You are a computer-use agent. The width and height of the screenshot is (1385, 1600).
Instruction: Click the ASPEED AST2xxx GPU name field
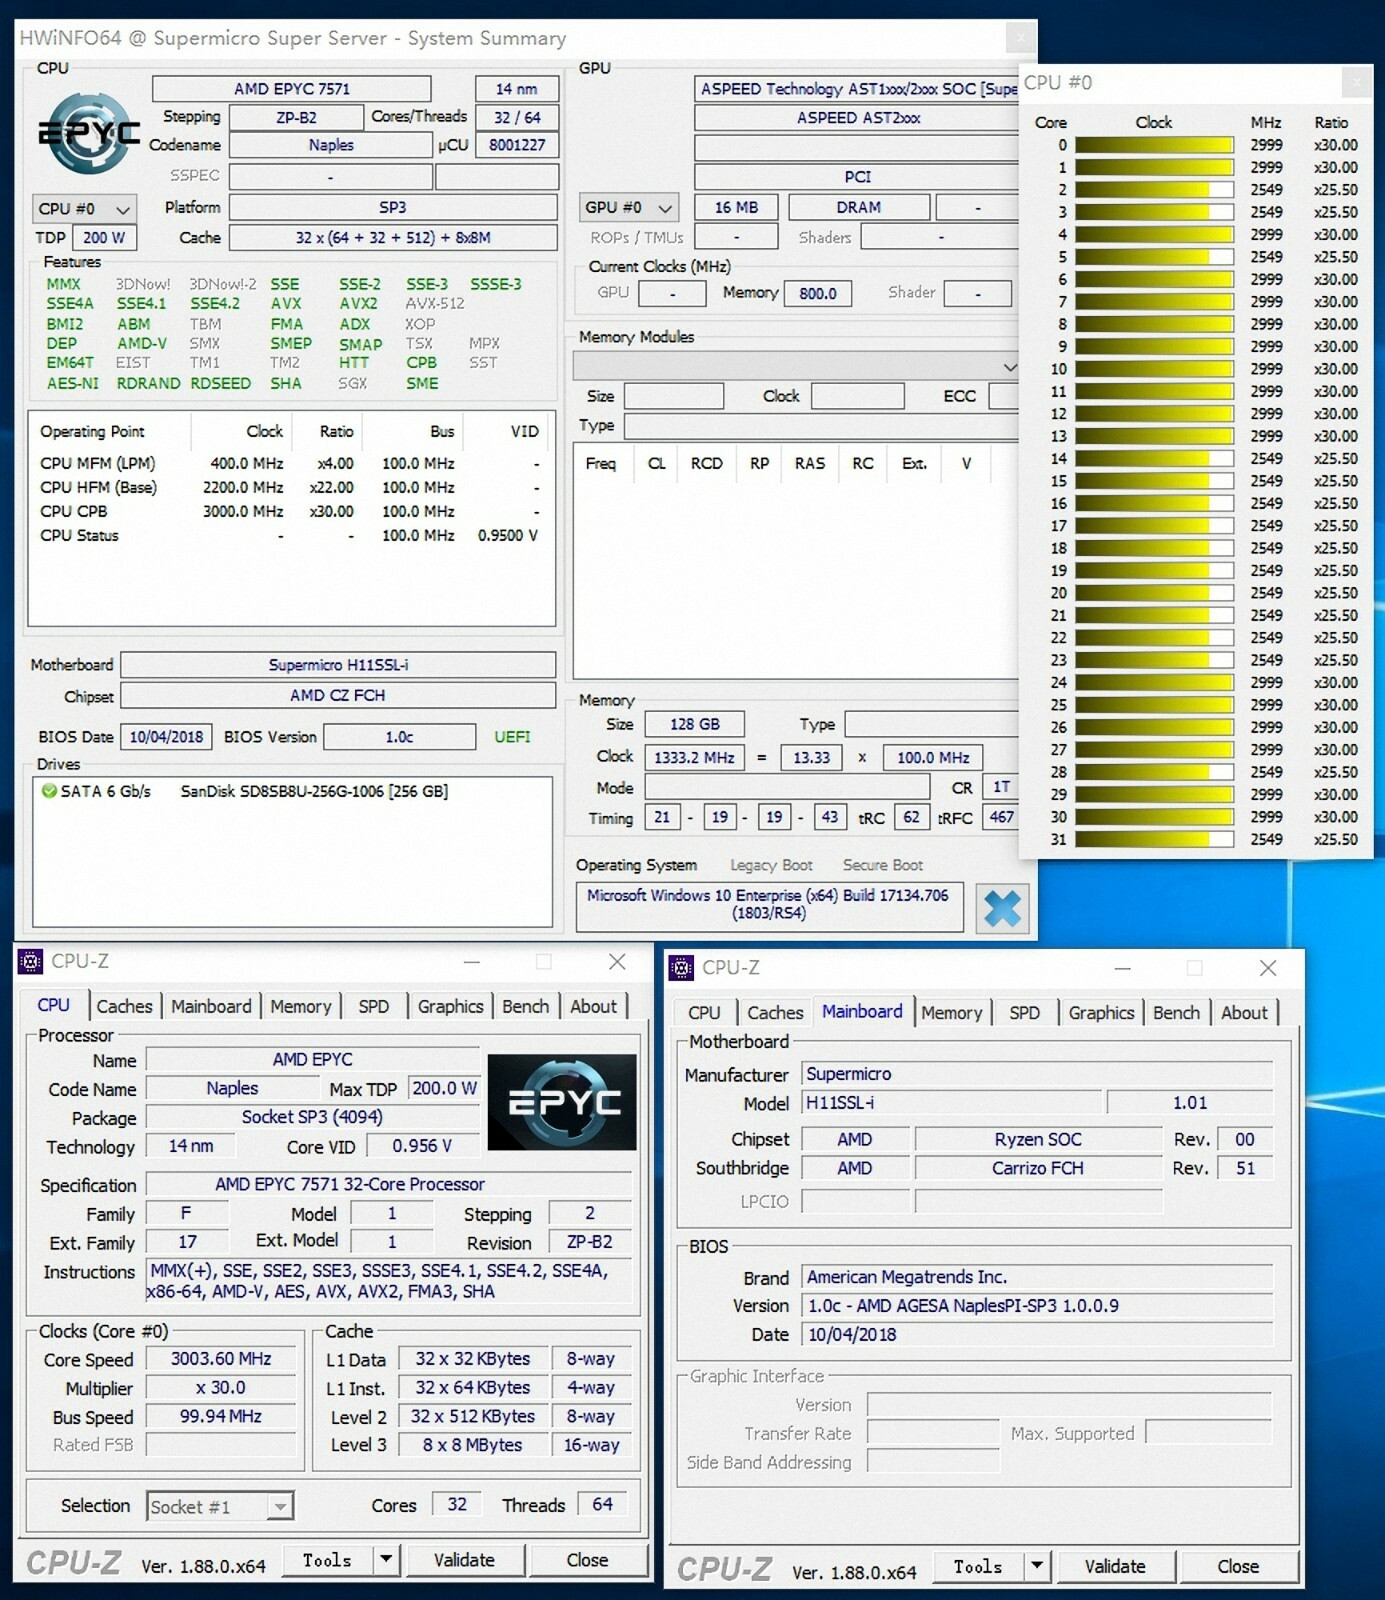coord(857,118)
